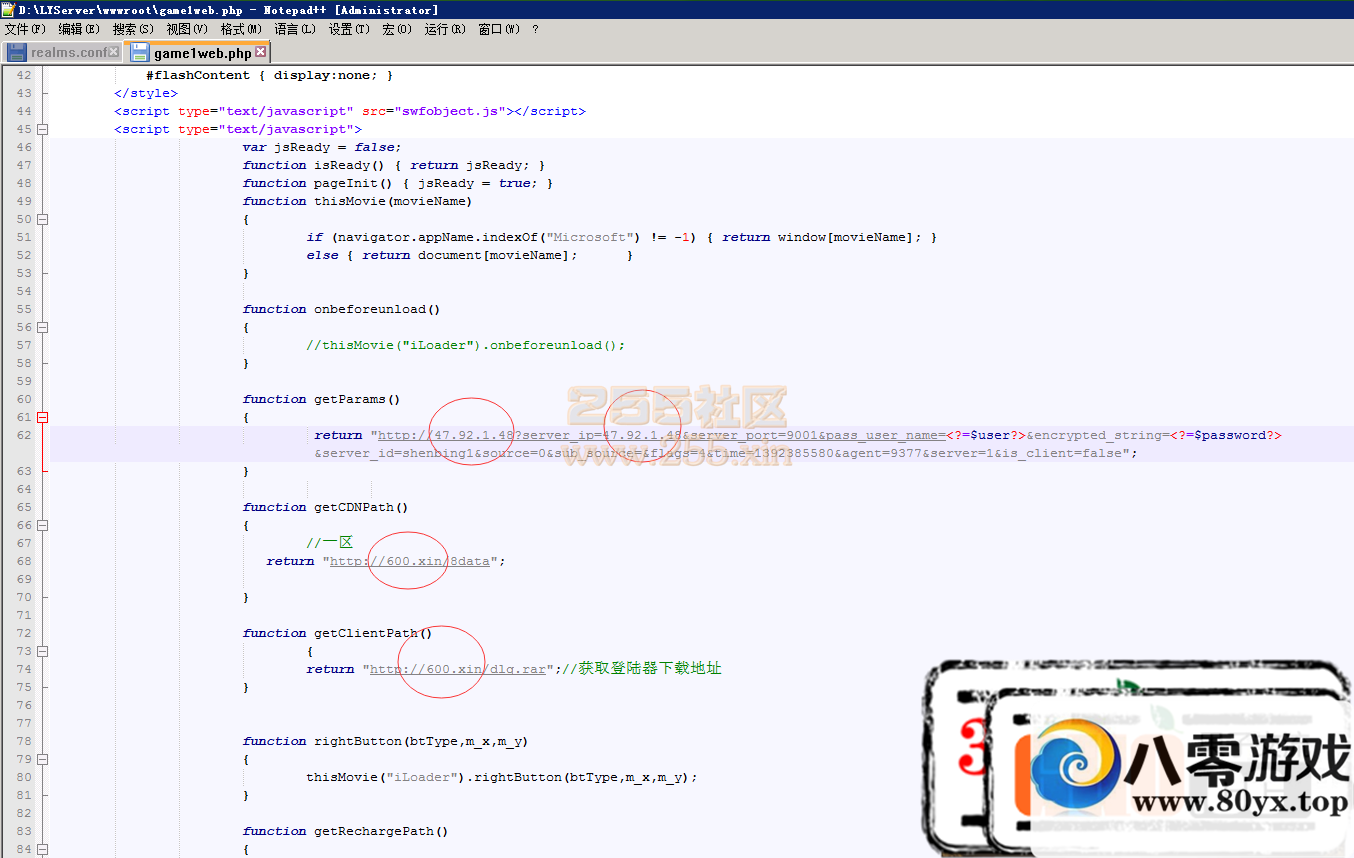Viewport: 1354px width, 858px height.
Task: Open the 搜索(S) menu
Action: 133,29
